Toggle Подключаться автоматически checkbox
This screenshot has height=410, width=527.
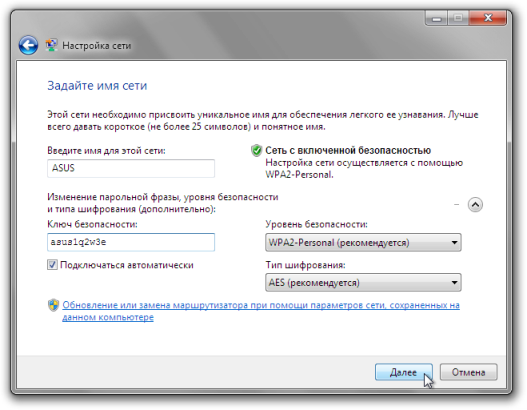(x=52, y=265)
